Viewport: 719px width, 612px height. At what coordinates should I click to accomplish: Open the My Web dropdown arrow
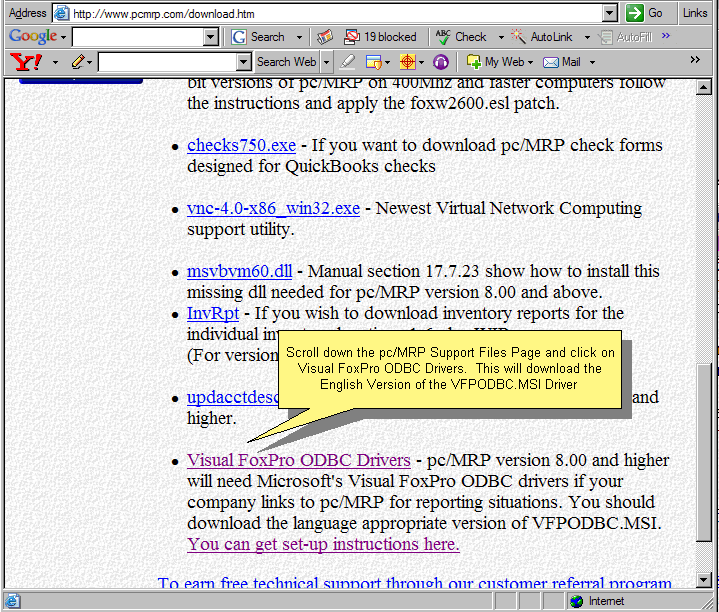531,62
